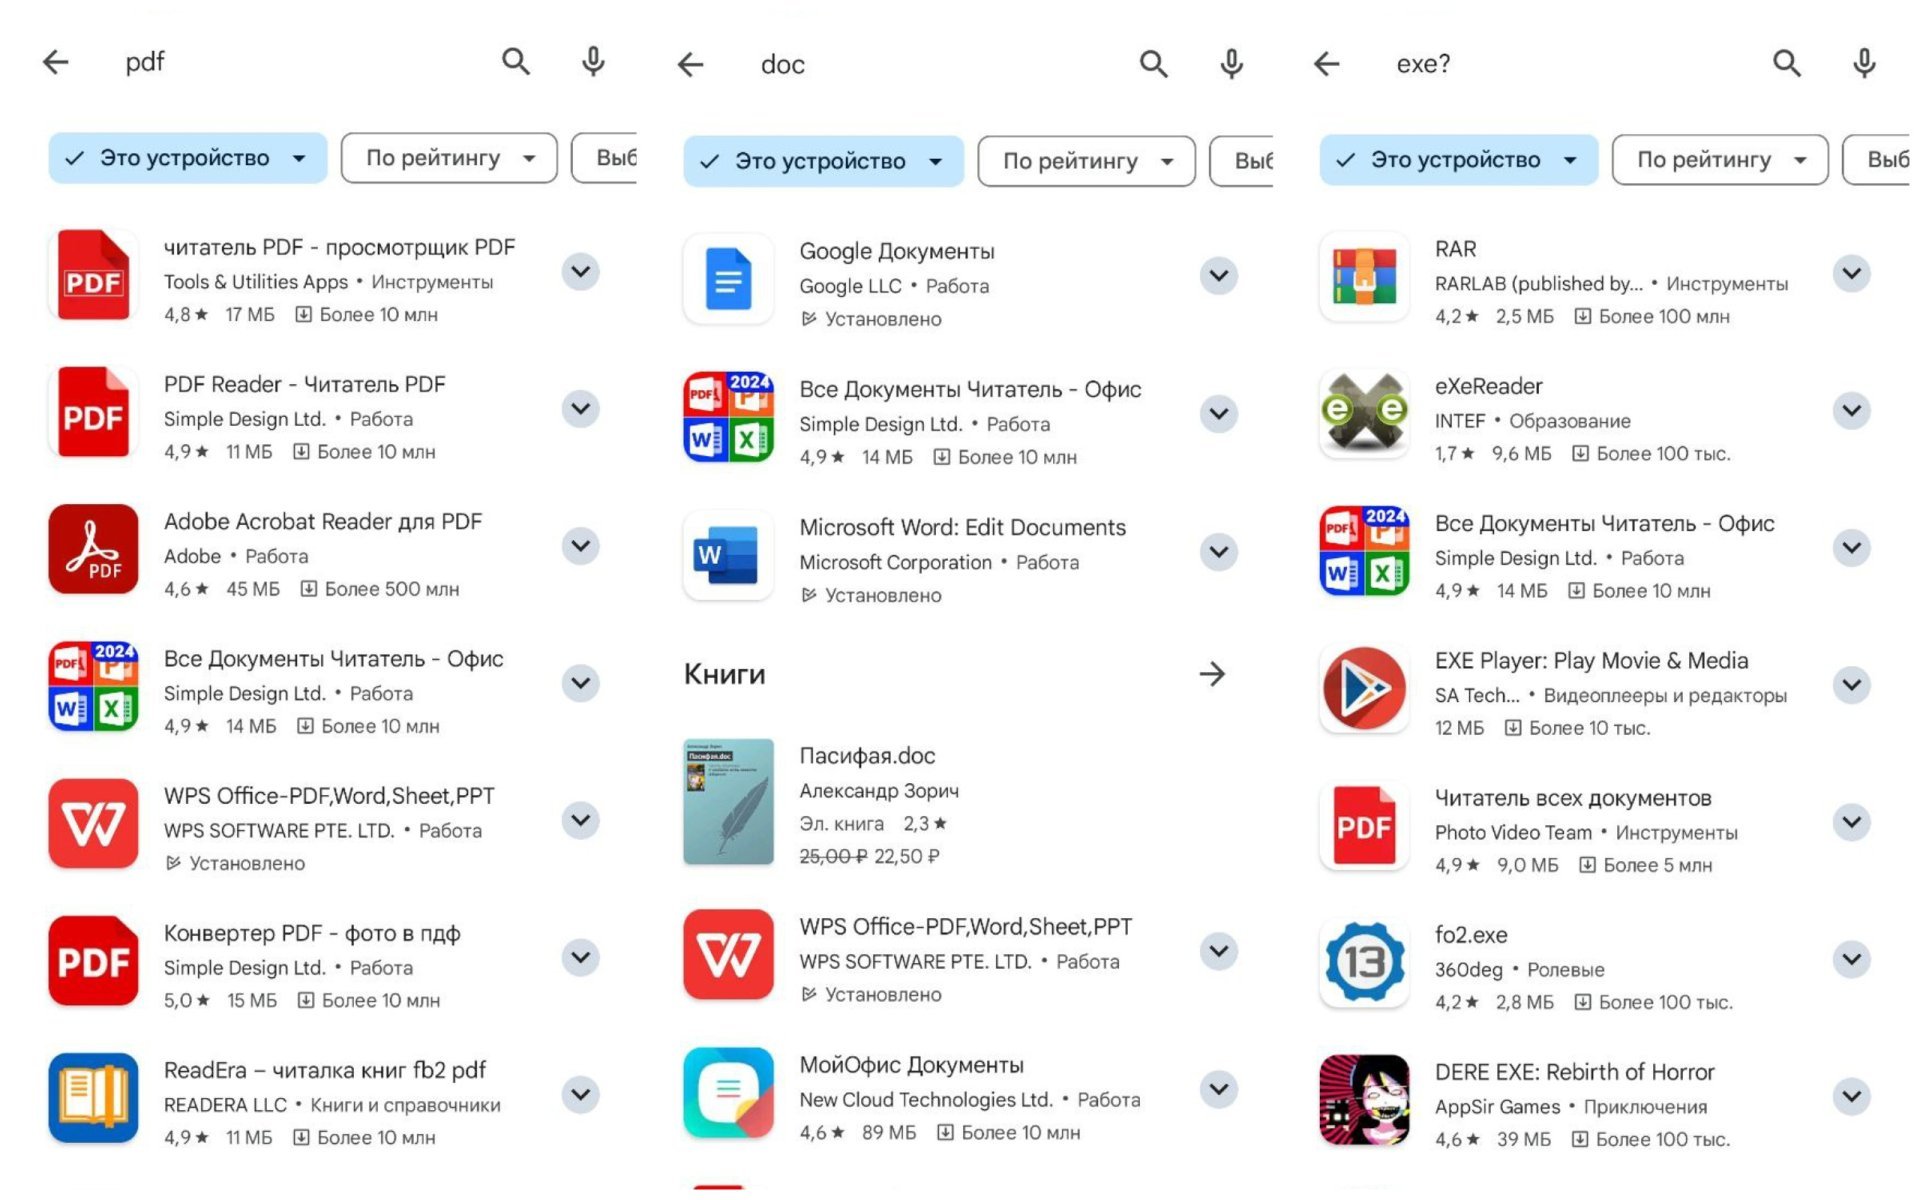
Task: Tap the READERA LLC developer line
Action: coord(225,1105)
